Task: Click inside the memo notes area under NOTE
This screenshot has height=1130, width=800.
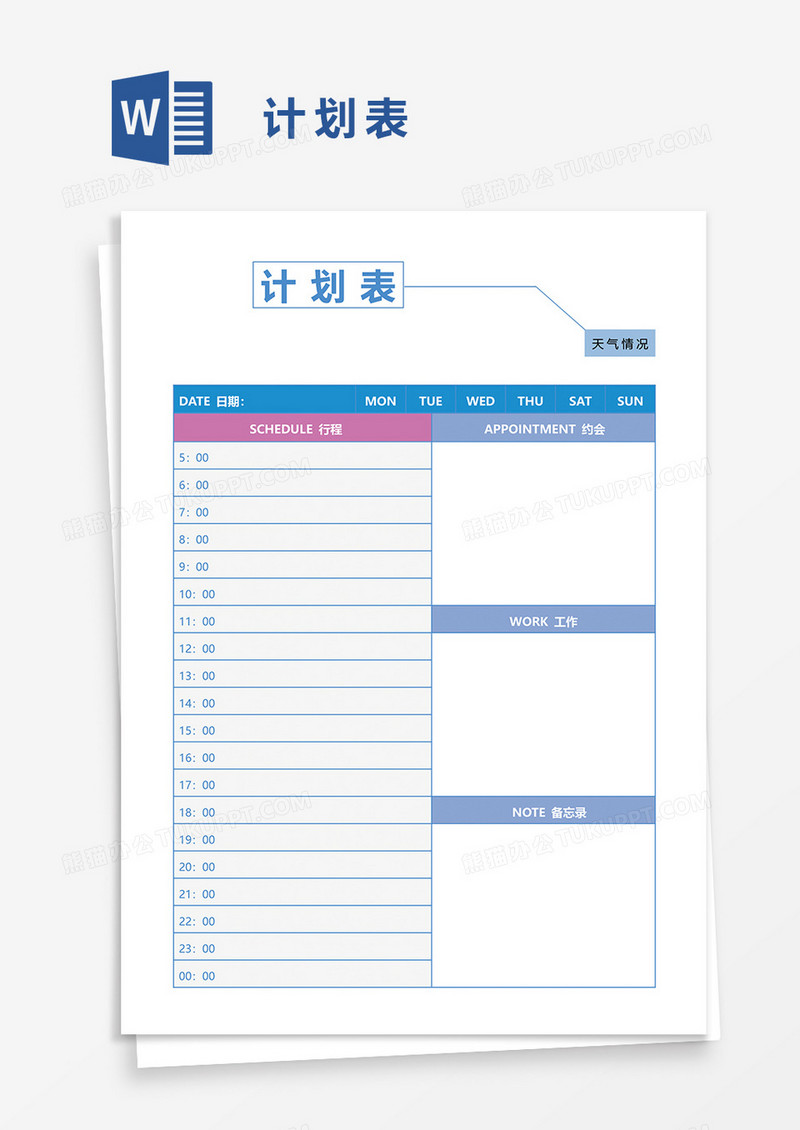Action: point(543,906)
